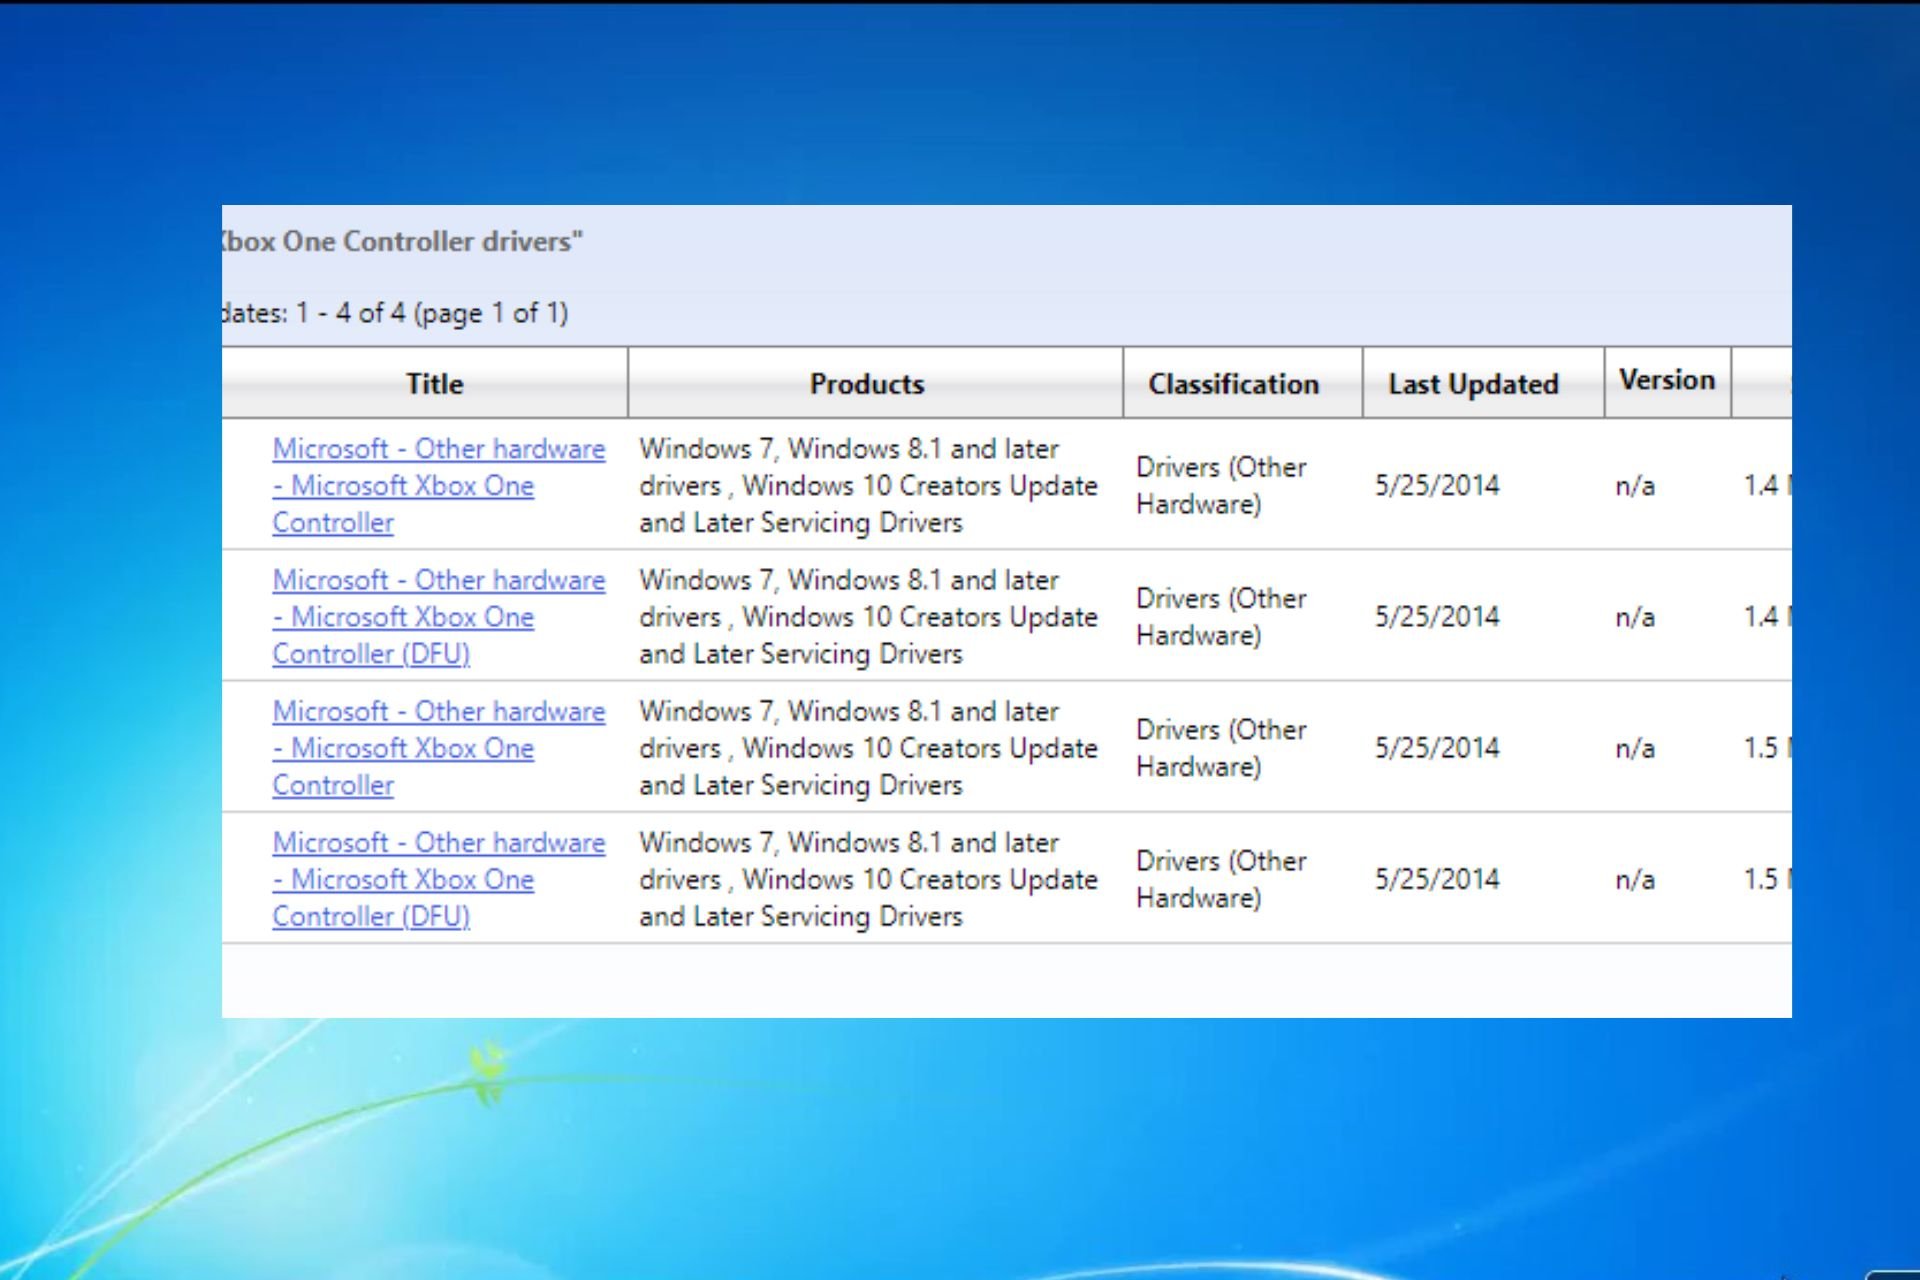
Task: Open Xbox One Controller (DFU) link in 1.5 row
Action: 438,879
